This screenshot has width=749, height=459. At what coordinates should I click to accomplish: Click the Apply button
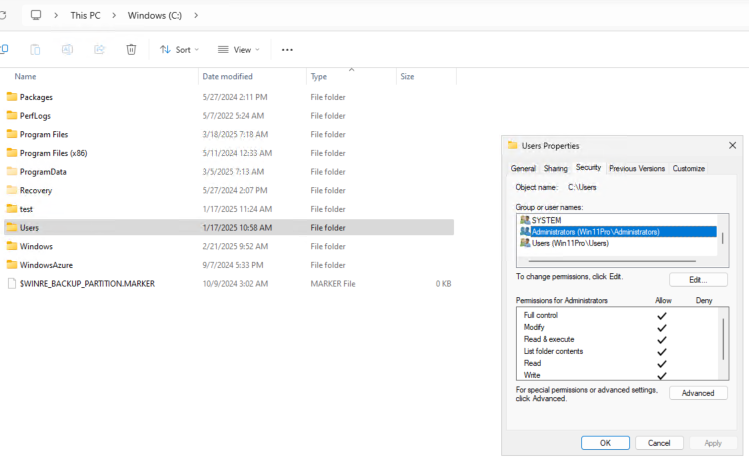713,443
